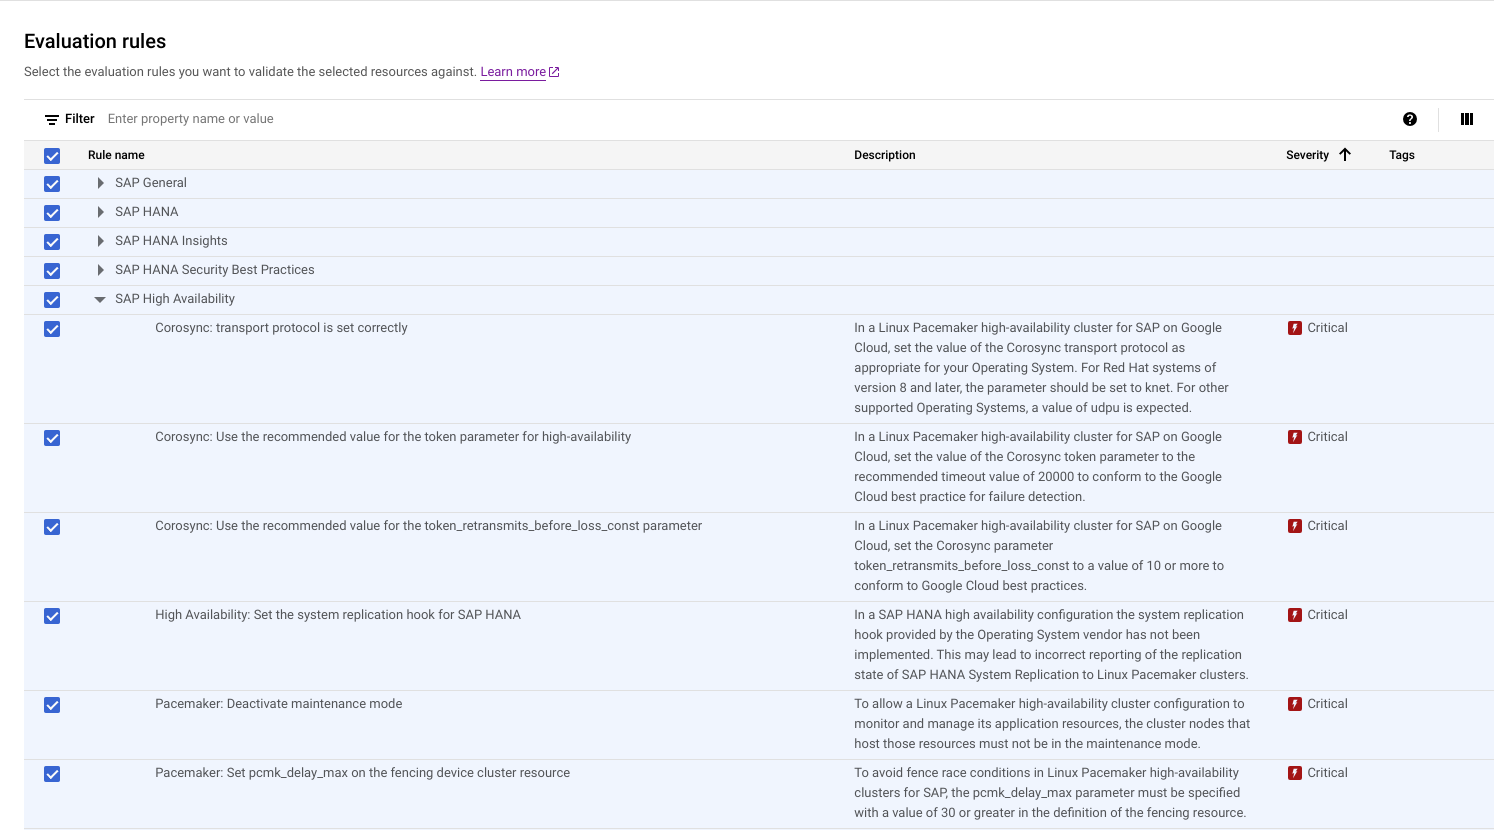Image resolution: width=1494 pixels, height=830 pixels.
Task: Click the Description column header
Action: (x=885, y=155)
